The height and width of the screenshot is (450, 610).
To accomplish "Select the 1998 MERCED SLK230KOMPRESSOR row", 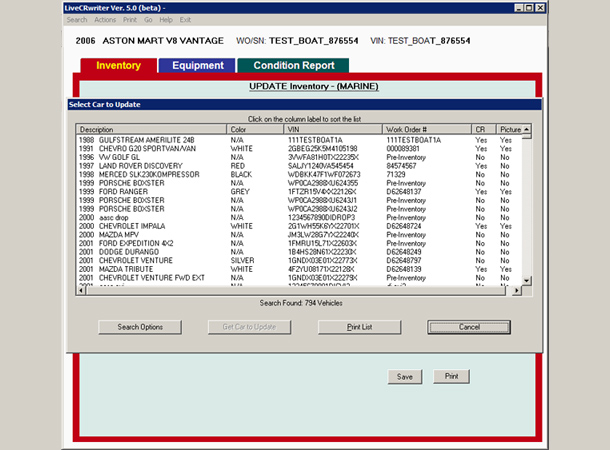I will (x=299, y=174).
